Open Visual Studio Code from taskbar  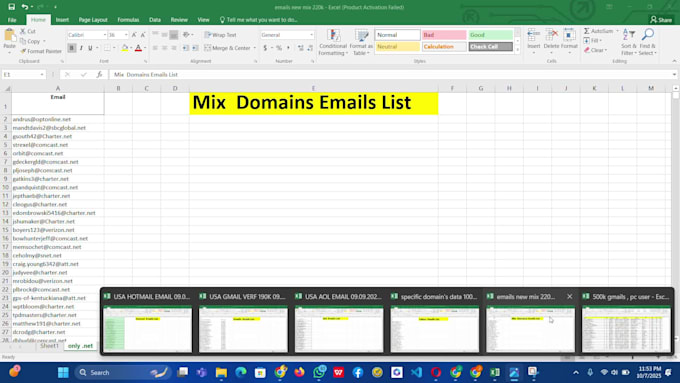[x=416, y=372]
